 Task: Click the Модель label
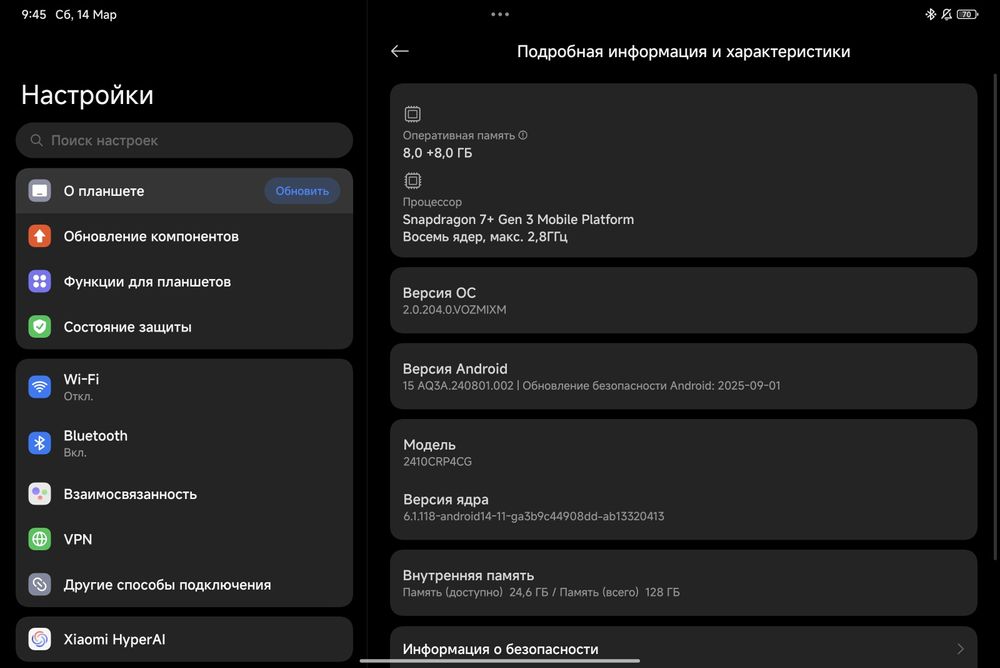point(429,445)
